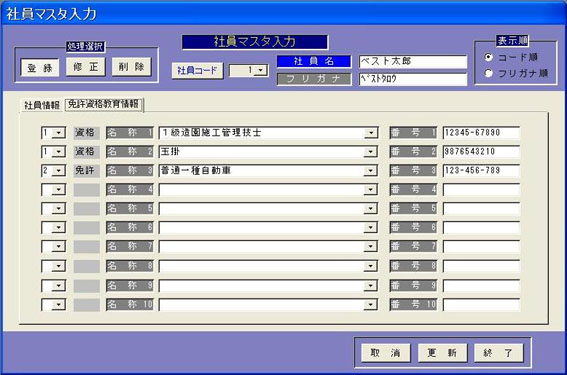Click the 番号3 field with 123-456-789
Viewport: 567px width, 375px height.
coord(481,170)
